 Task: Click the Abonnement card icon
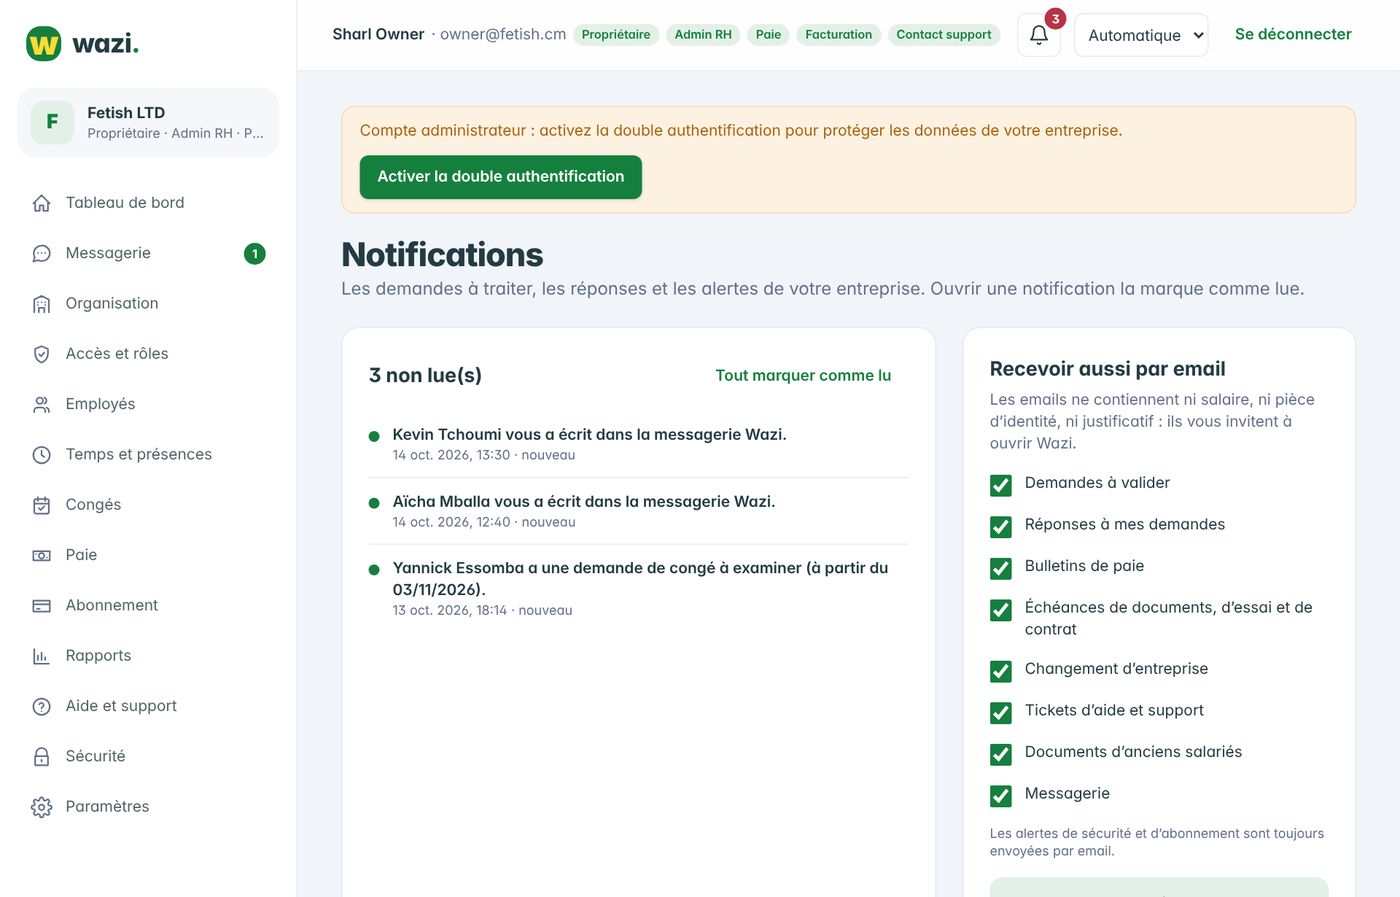pos(41,606)
